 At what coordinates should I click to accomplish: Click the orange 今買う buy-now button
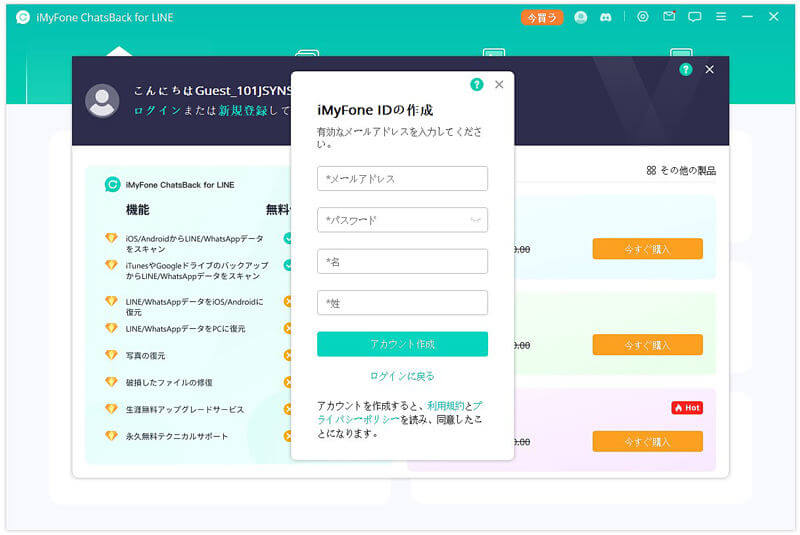(542, 18)
